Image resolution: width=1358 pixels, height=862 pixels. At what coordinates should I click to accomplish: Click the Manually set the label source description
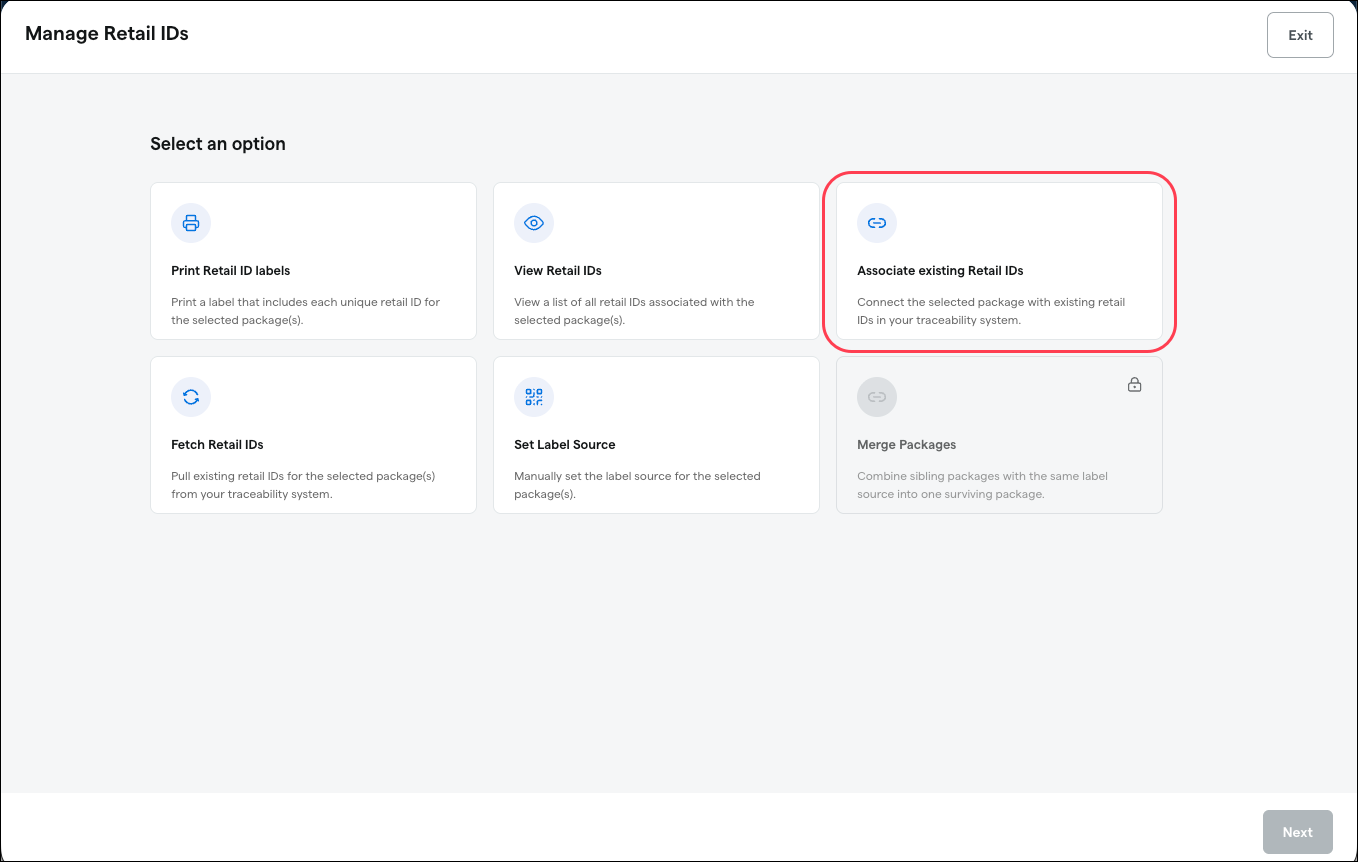[637, 485]
